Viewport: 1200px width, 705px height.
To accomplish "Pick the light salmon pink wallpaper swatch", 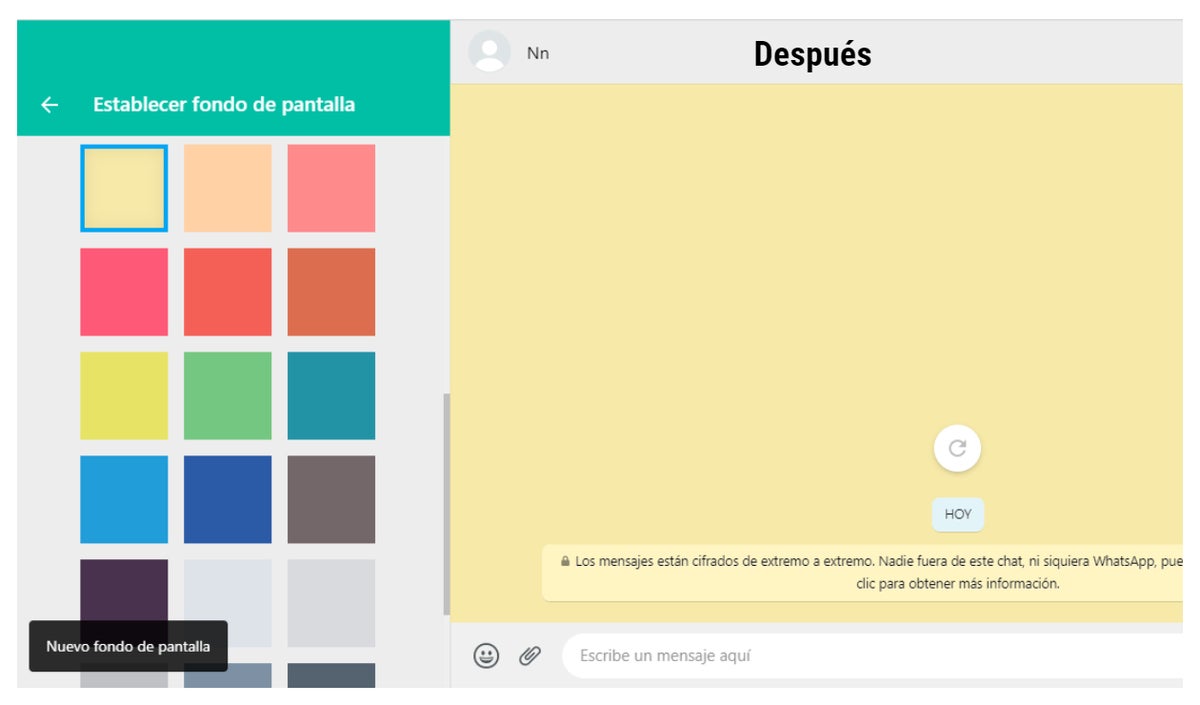I will [x=331, y=188].
